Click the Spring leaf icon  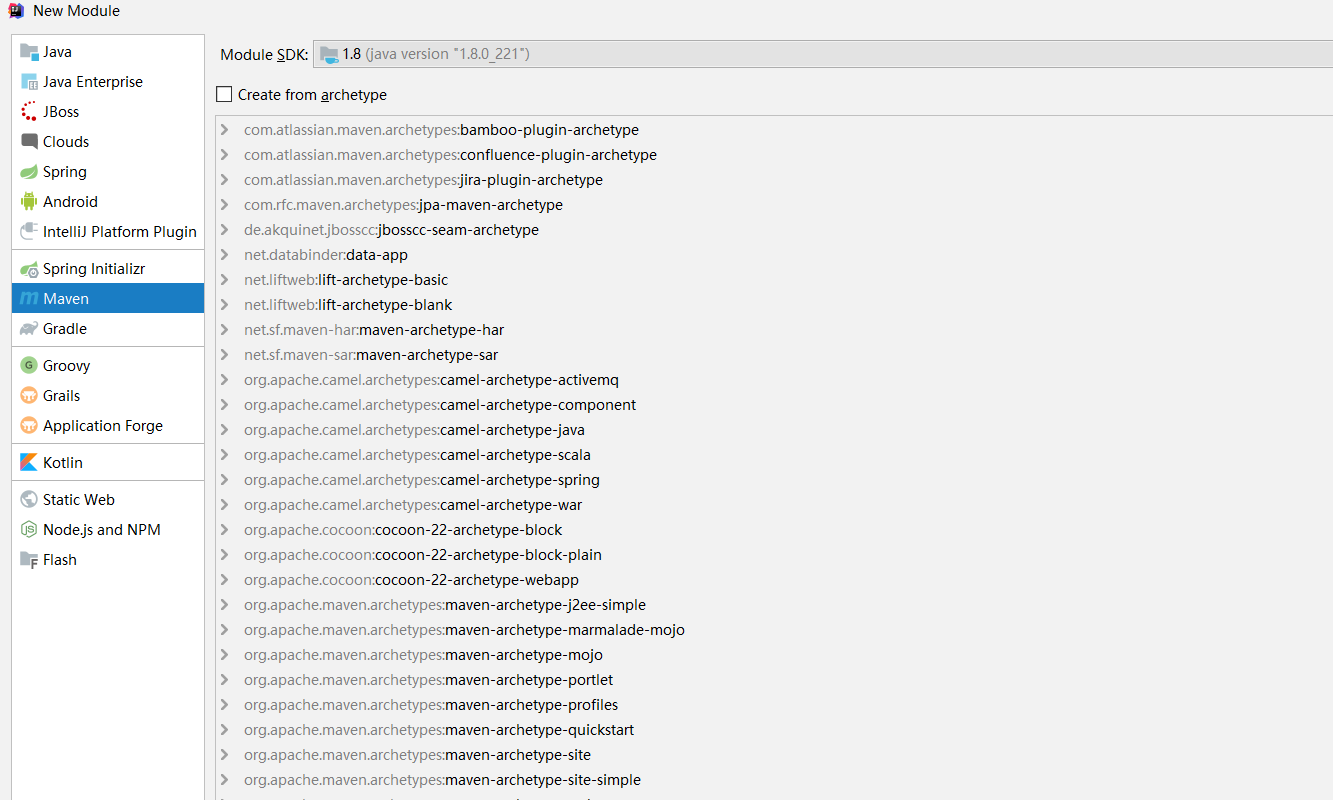[x=29, y=172]
